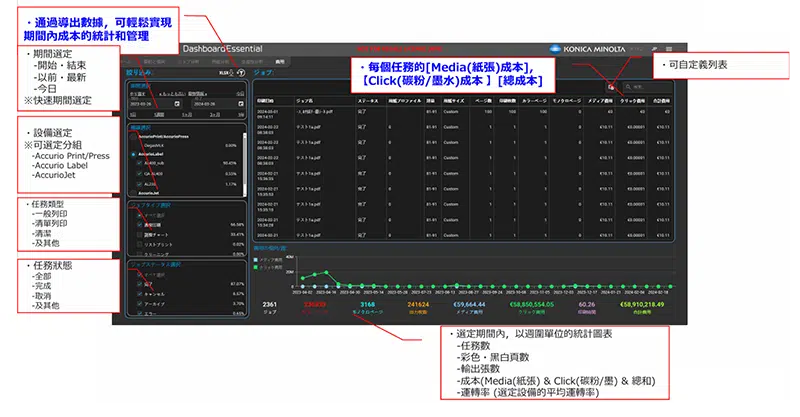Open the ジョブ分析 tab

coord(189,62)
